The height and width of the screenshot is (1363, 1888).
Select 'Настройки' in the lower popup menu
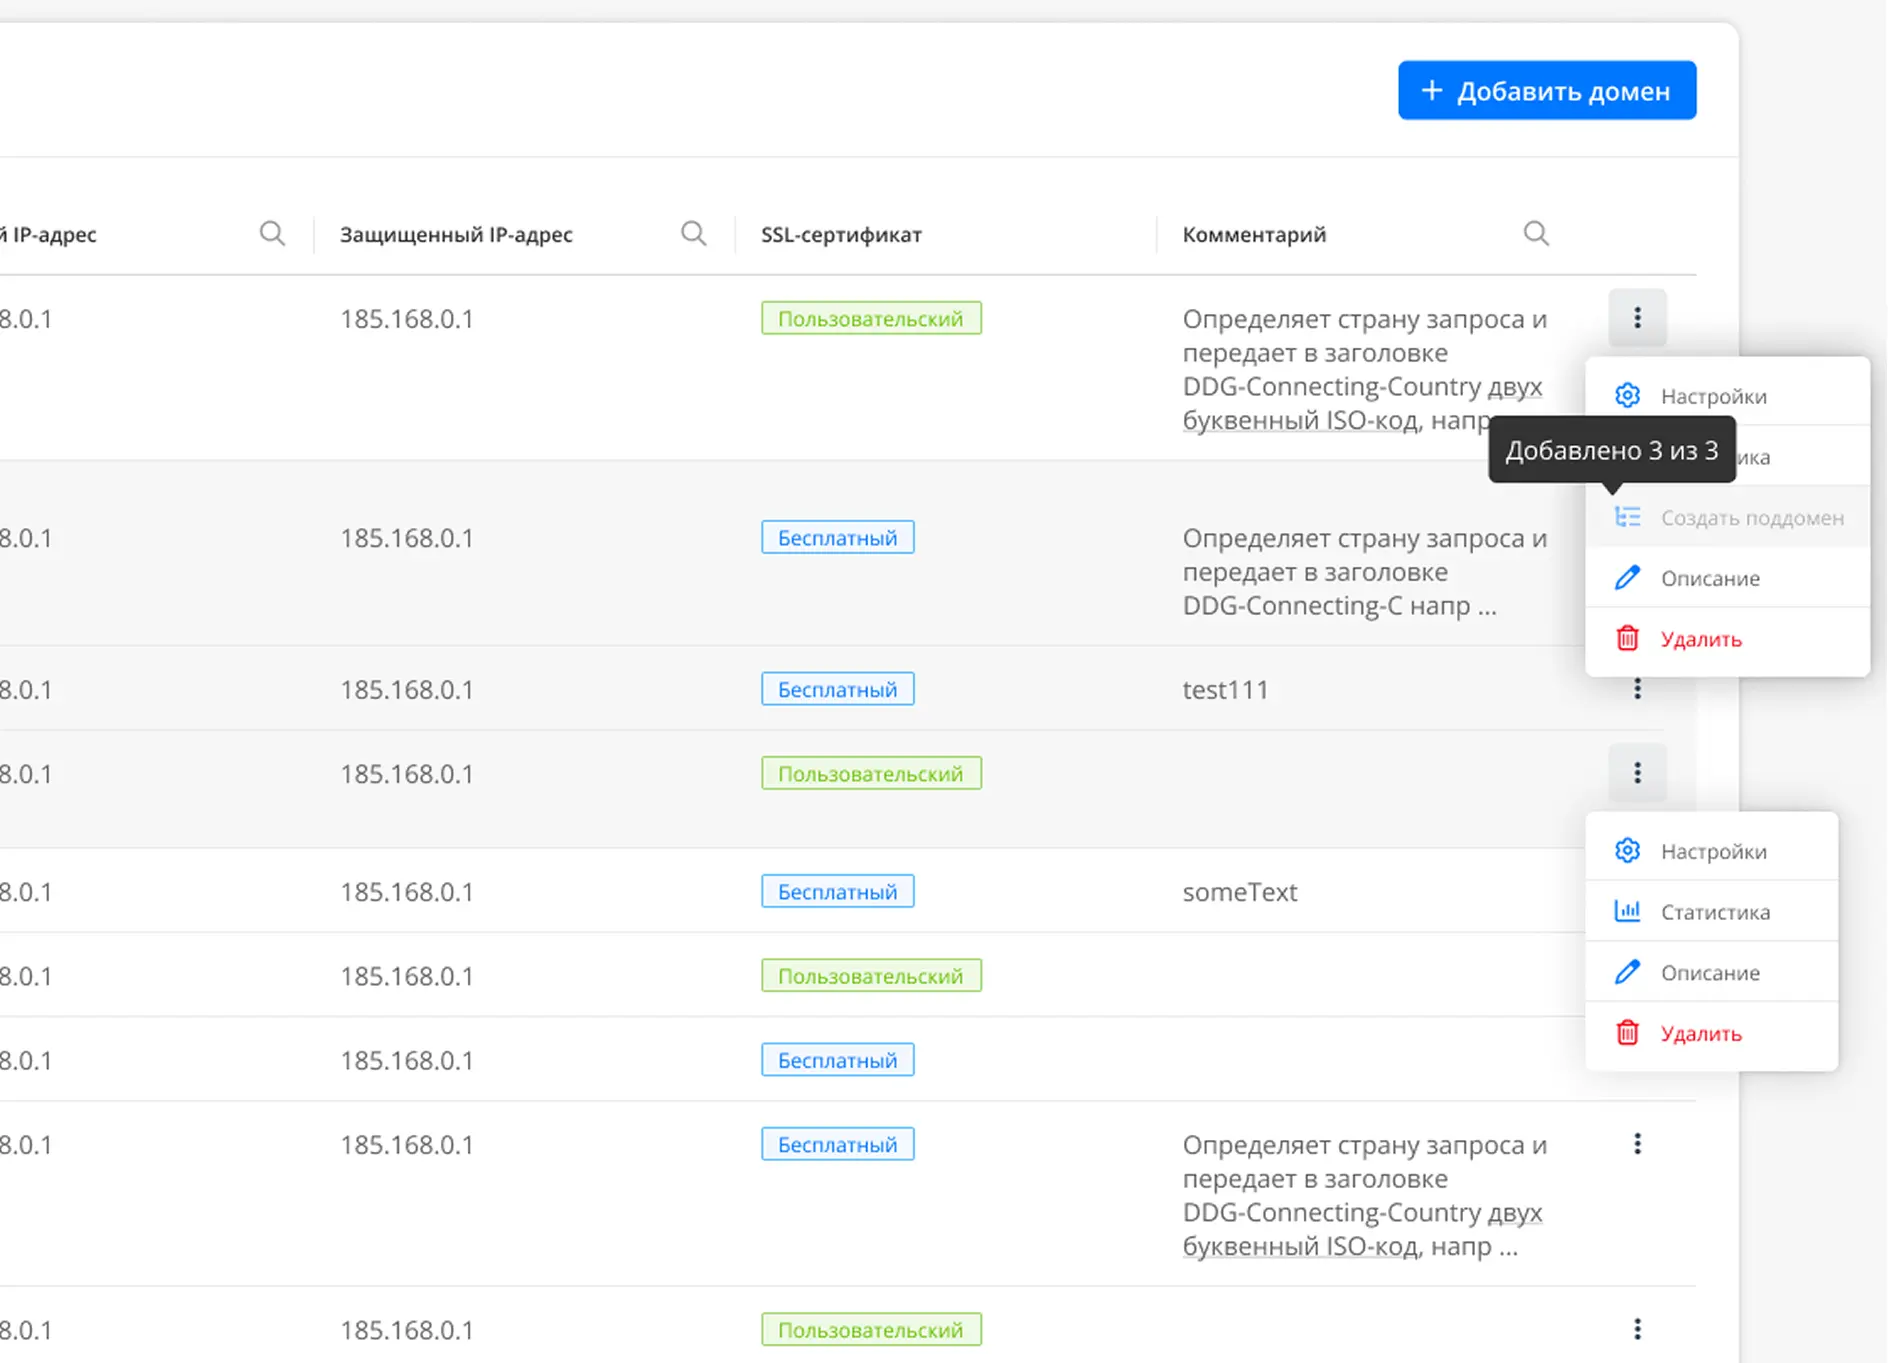coord(1711,851)
